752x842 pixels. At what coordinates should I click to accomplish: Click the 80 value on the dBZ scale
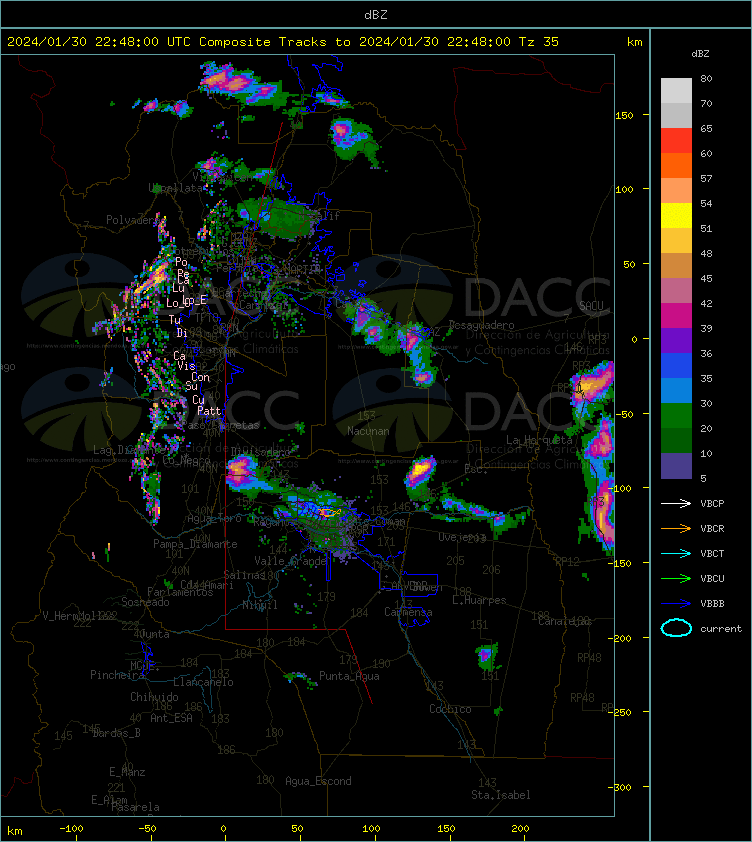pyautogui.click(x=706, y=78)
